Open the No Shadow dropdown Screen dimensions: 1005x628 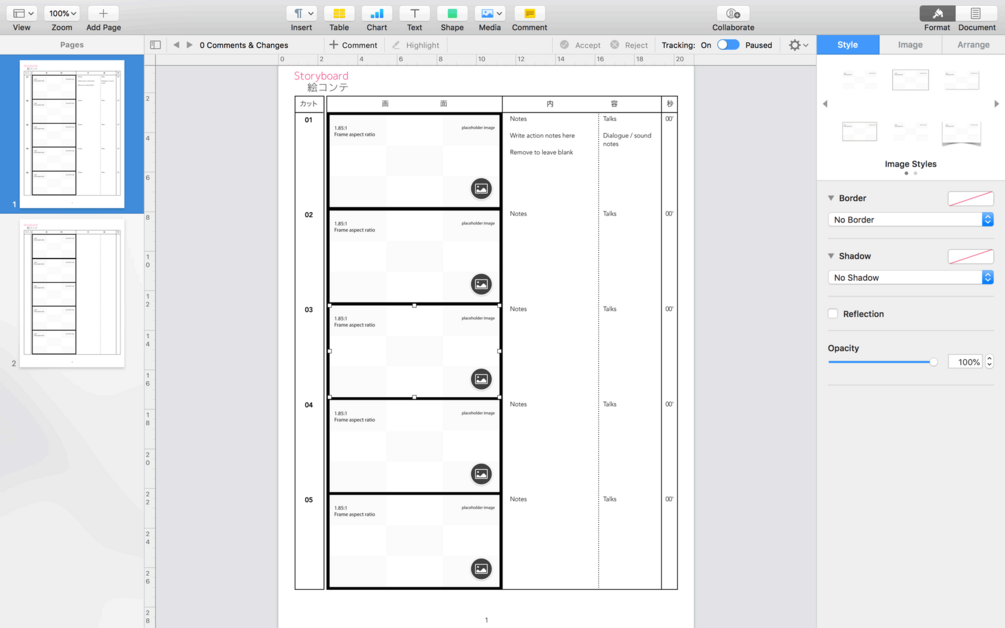(910, 277)
